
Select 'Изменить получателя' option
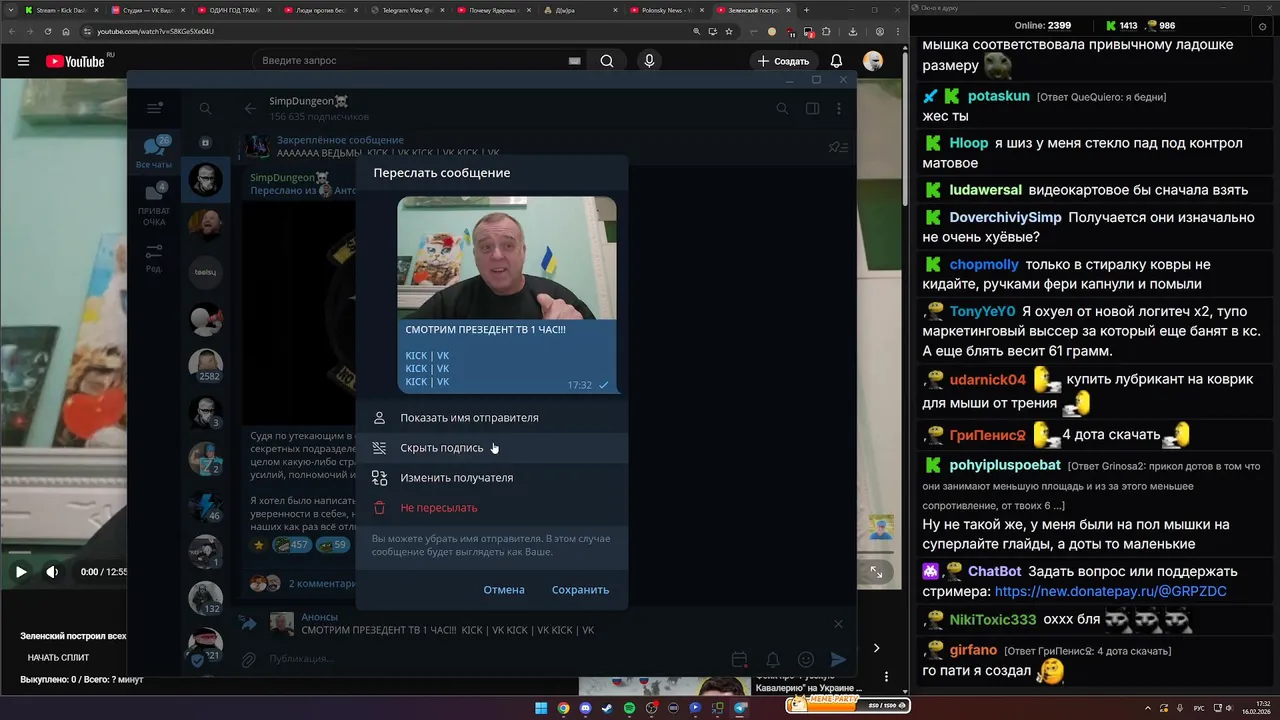491,478
